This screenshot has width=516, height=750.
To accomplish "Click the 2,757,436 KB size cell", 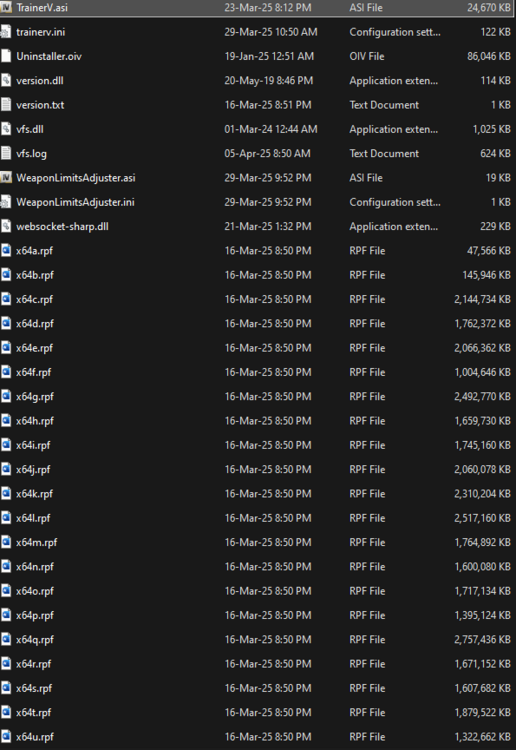I will [x=482, y=640].
